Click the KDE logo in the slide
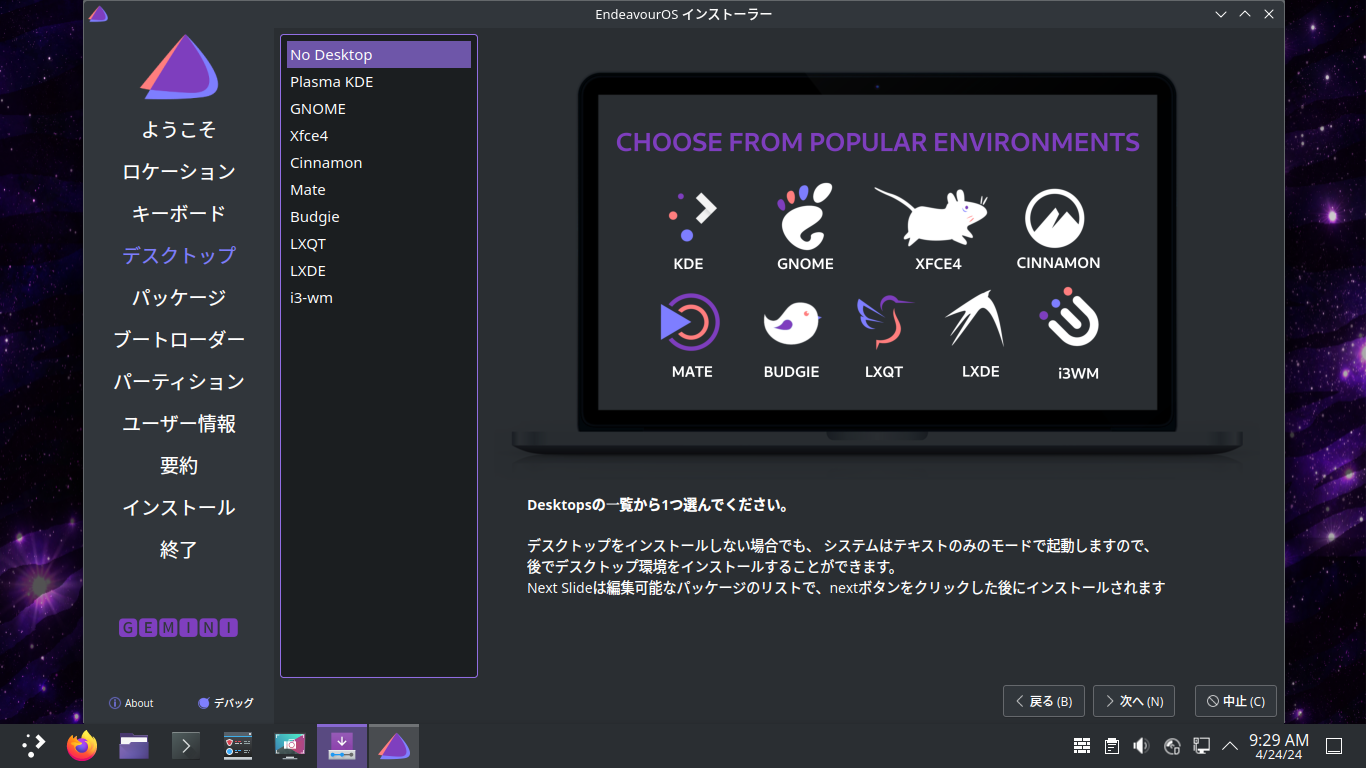The width and height of the screenshot is (1366, 768). pos(692,217)
